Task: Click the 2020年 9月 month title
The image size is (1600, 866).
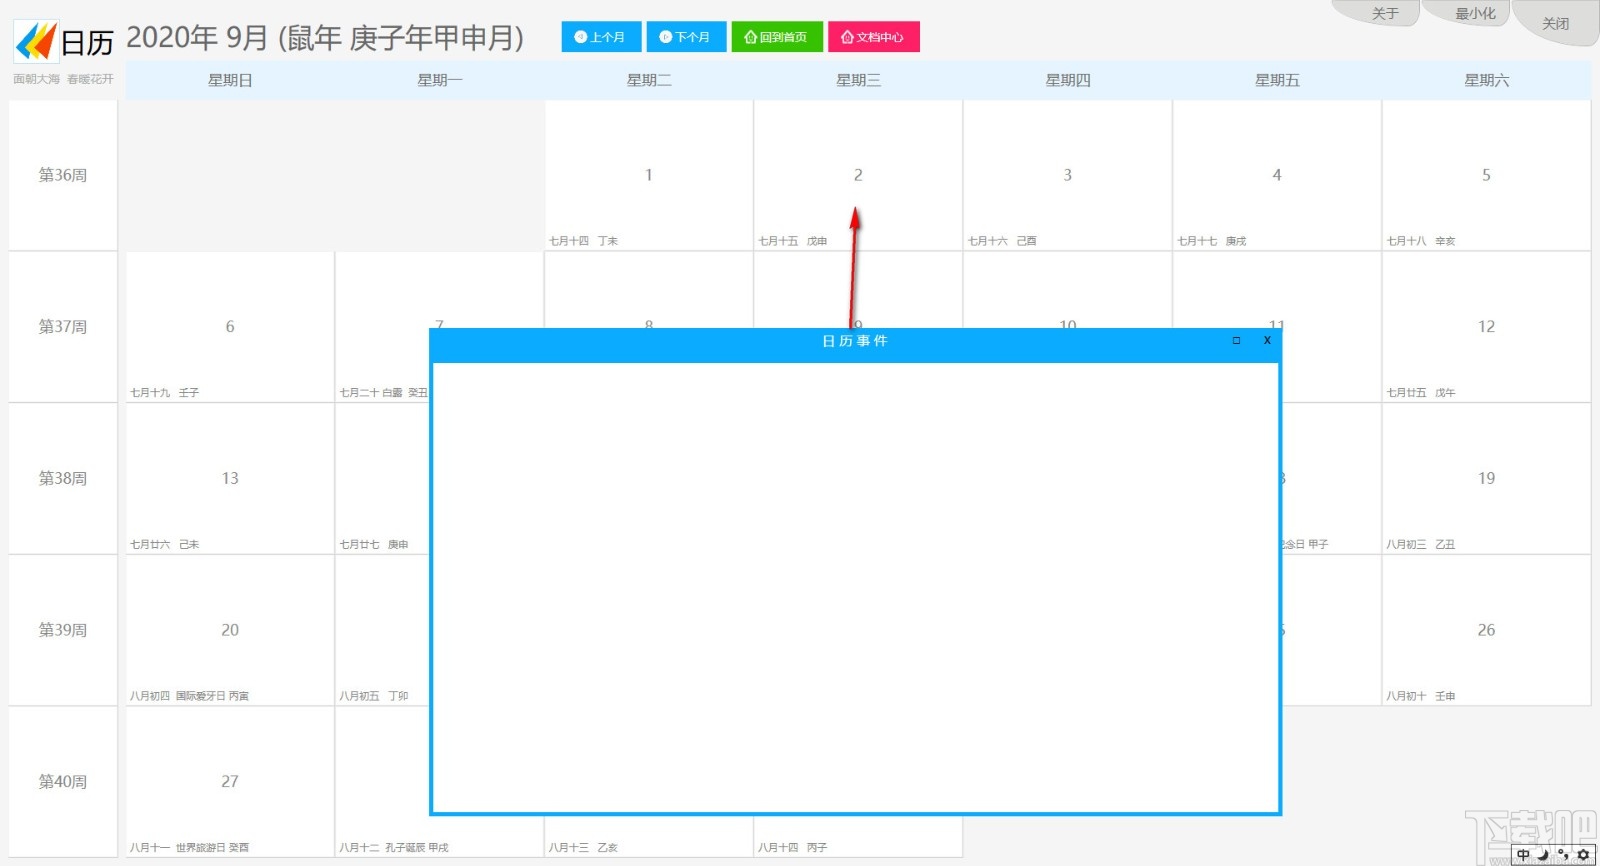Action: pyautogui.click(x=325, y=38)
